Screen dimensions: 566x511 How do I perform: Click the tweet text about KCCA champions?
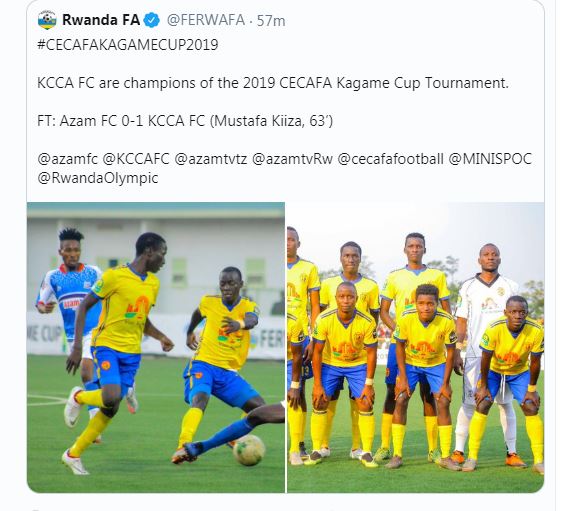[x=273, y=83]
